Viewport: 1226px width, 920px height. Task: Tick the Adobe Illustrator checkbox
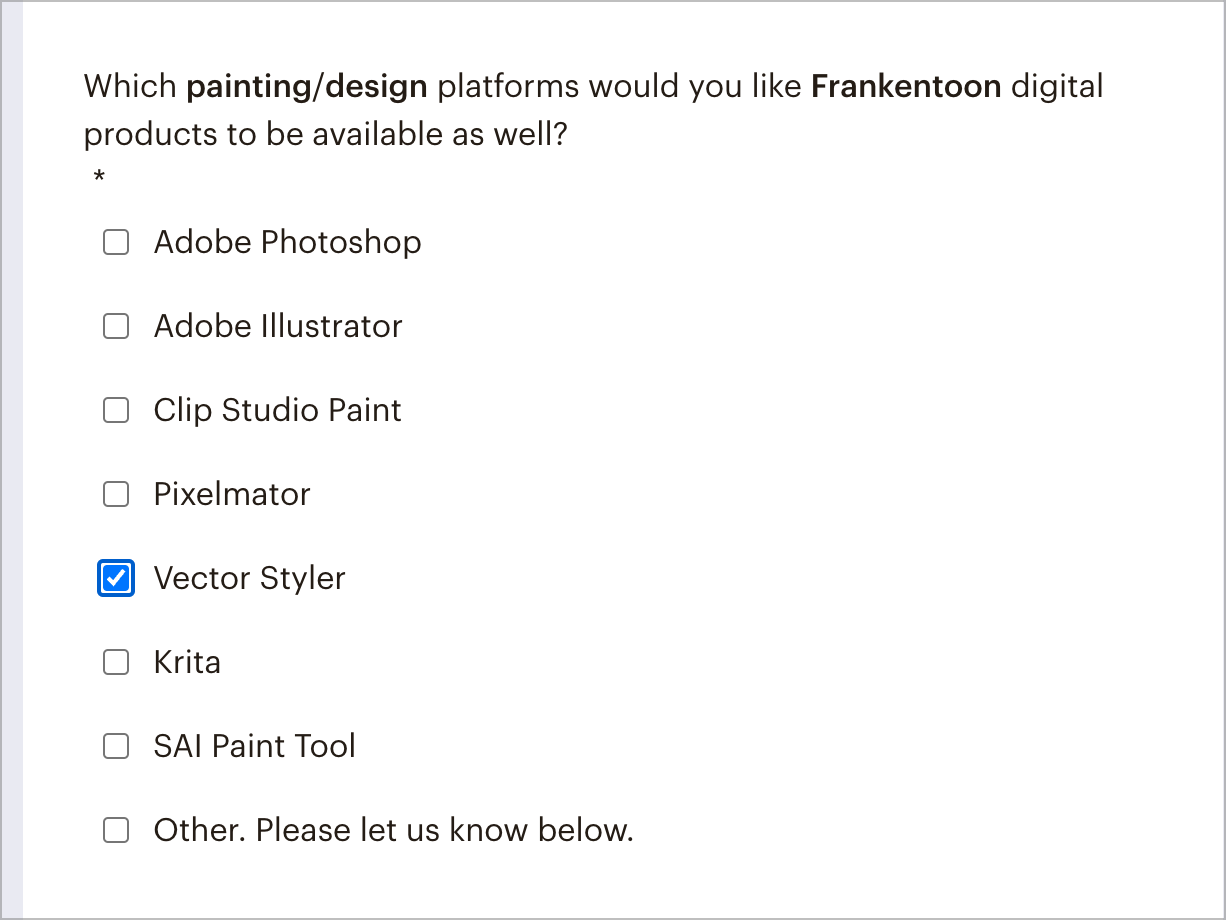coord(116,326)
